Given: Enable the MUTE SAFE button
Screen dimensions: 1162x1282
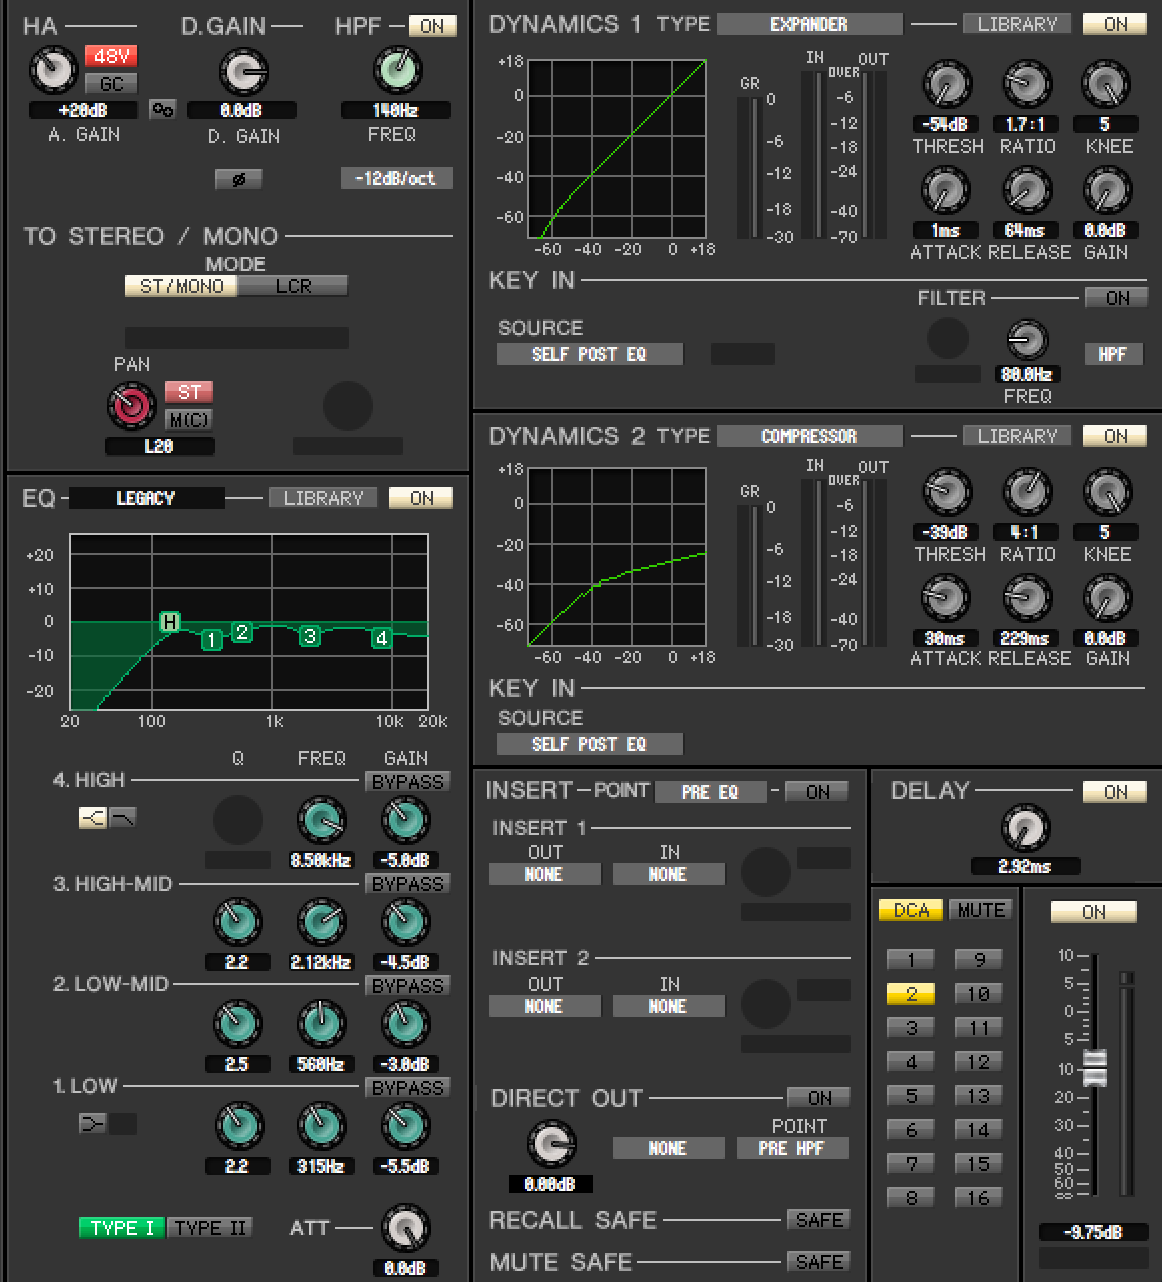Looking at the screenshot, I should 819,1262.
